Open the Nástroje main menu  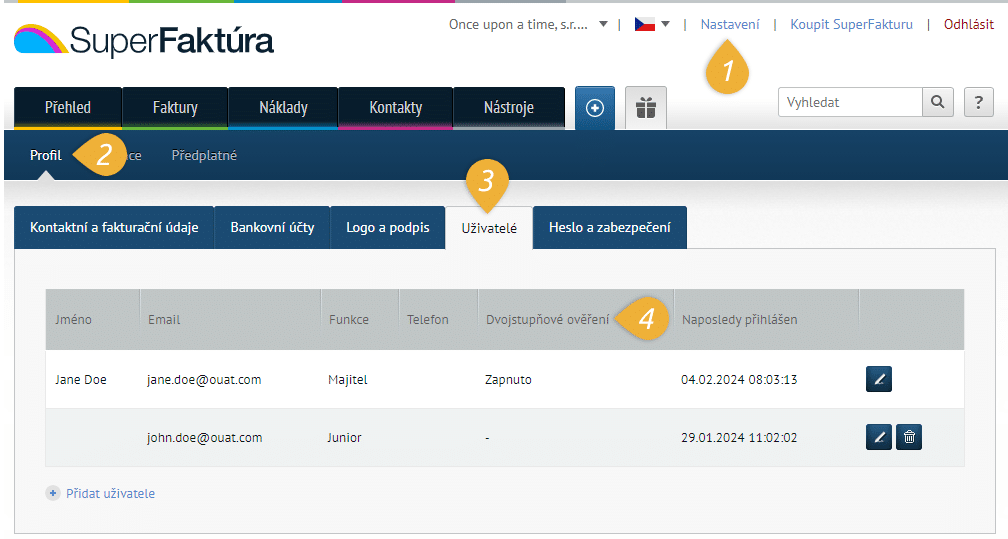click(508, 108)
